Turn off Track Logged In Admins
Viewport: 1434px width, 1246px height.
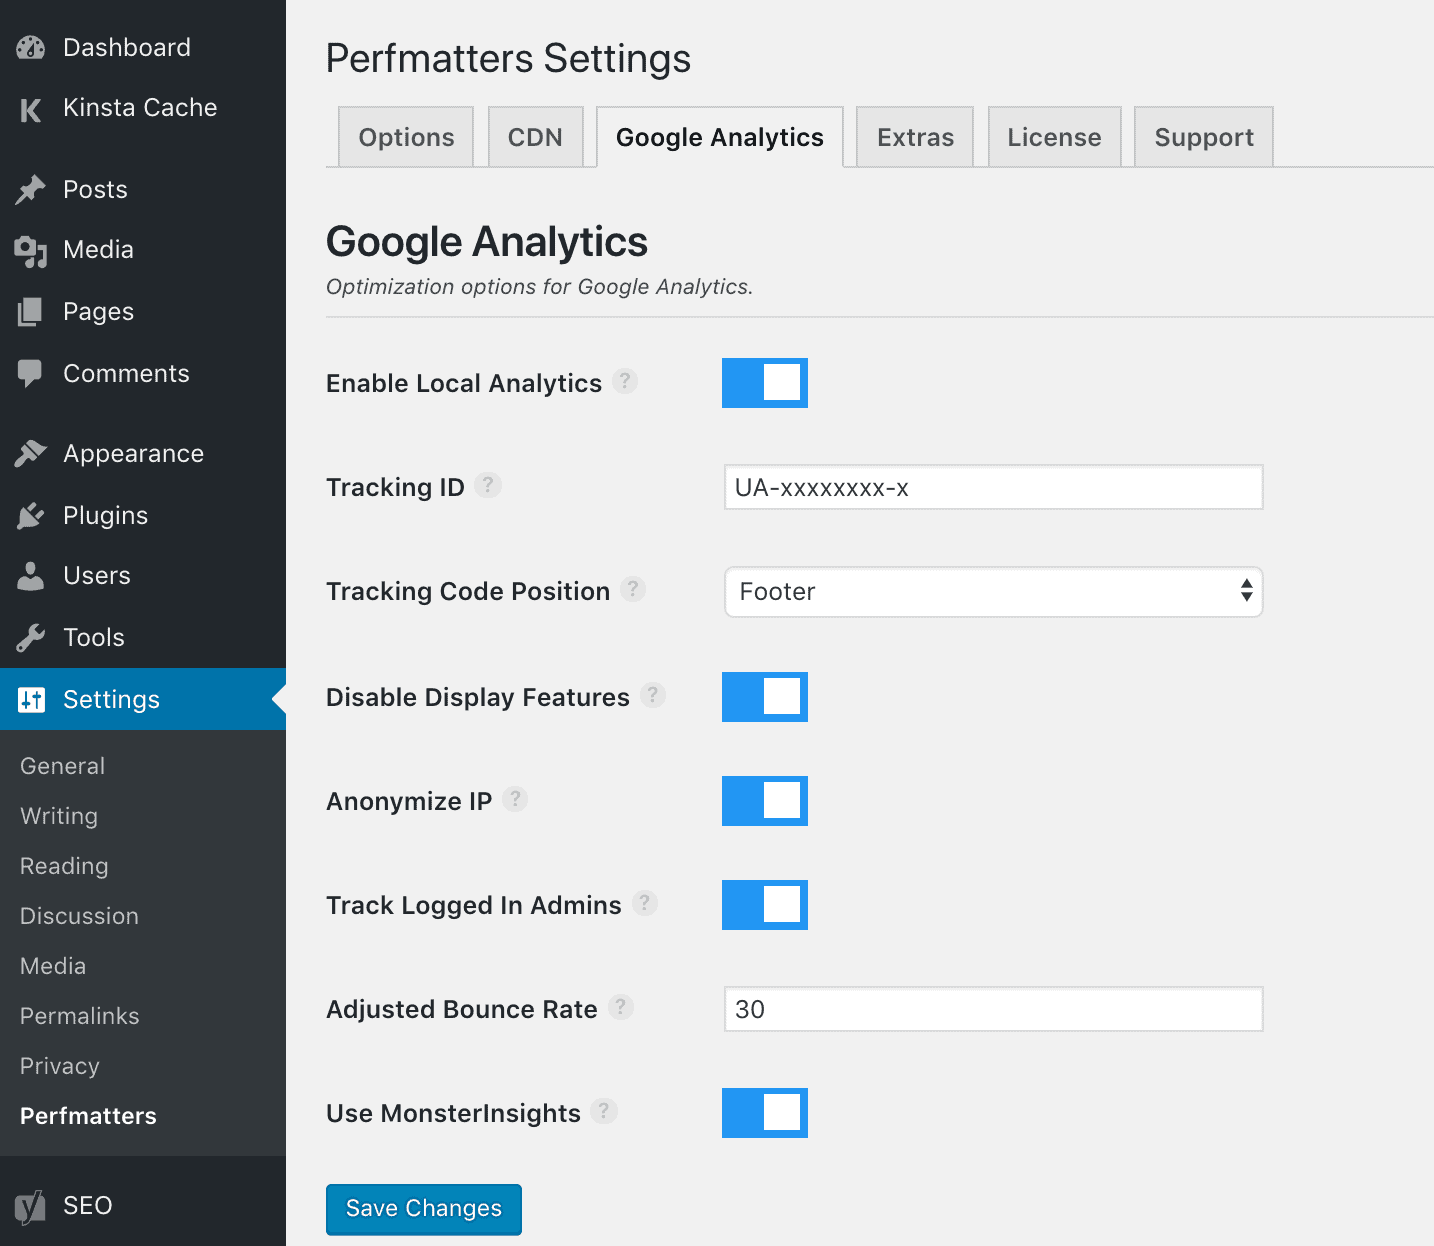tap(764, 905)
